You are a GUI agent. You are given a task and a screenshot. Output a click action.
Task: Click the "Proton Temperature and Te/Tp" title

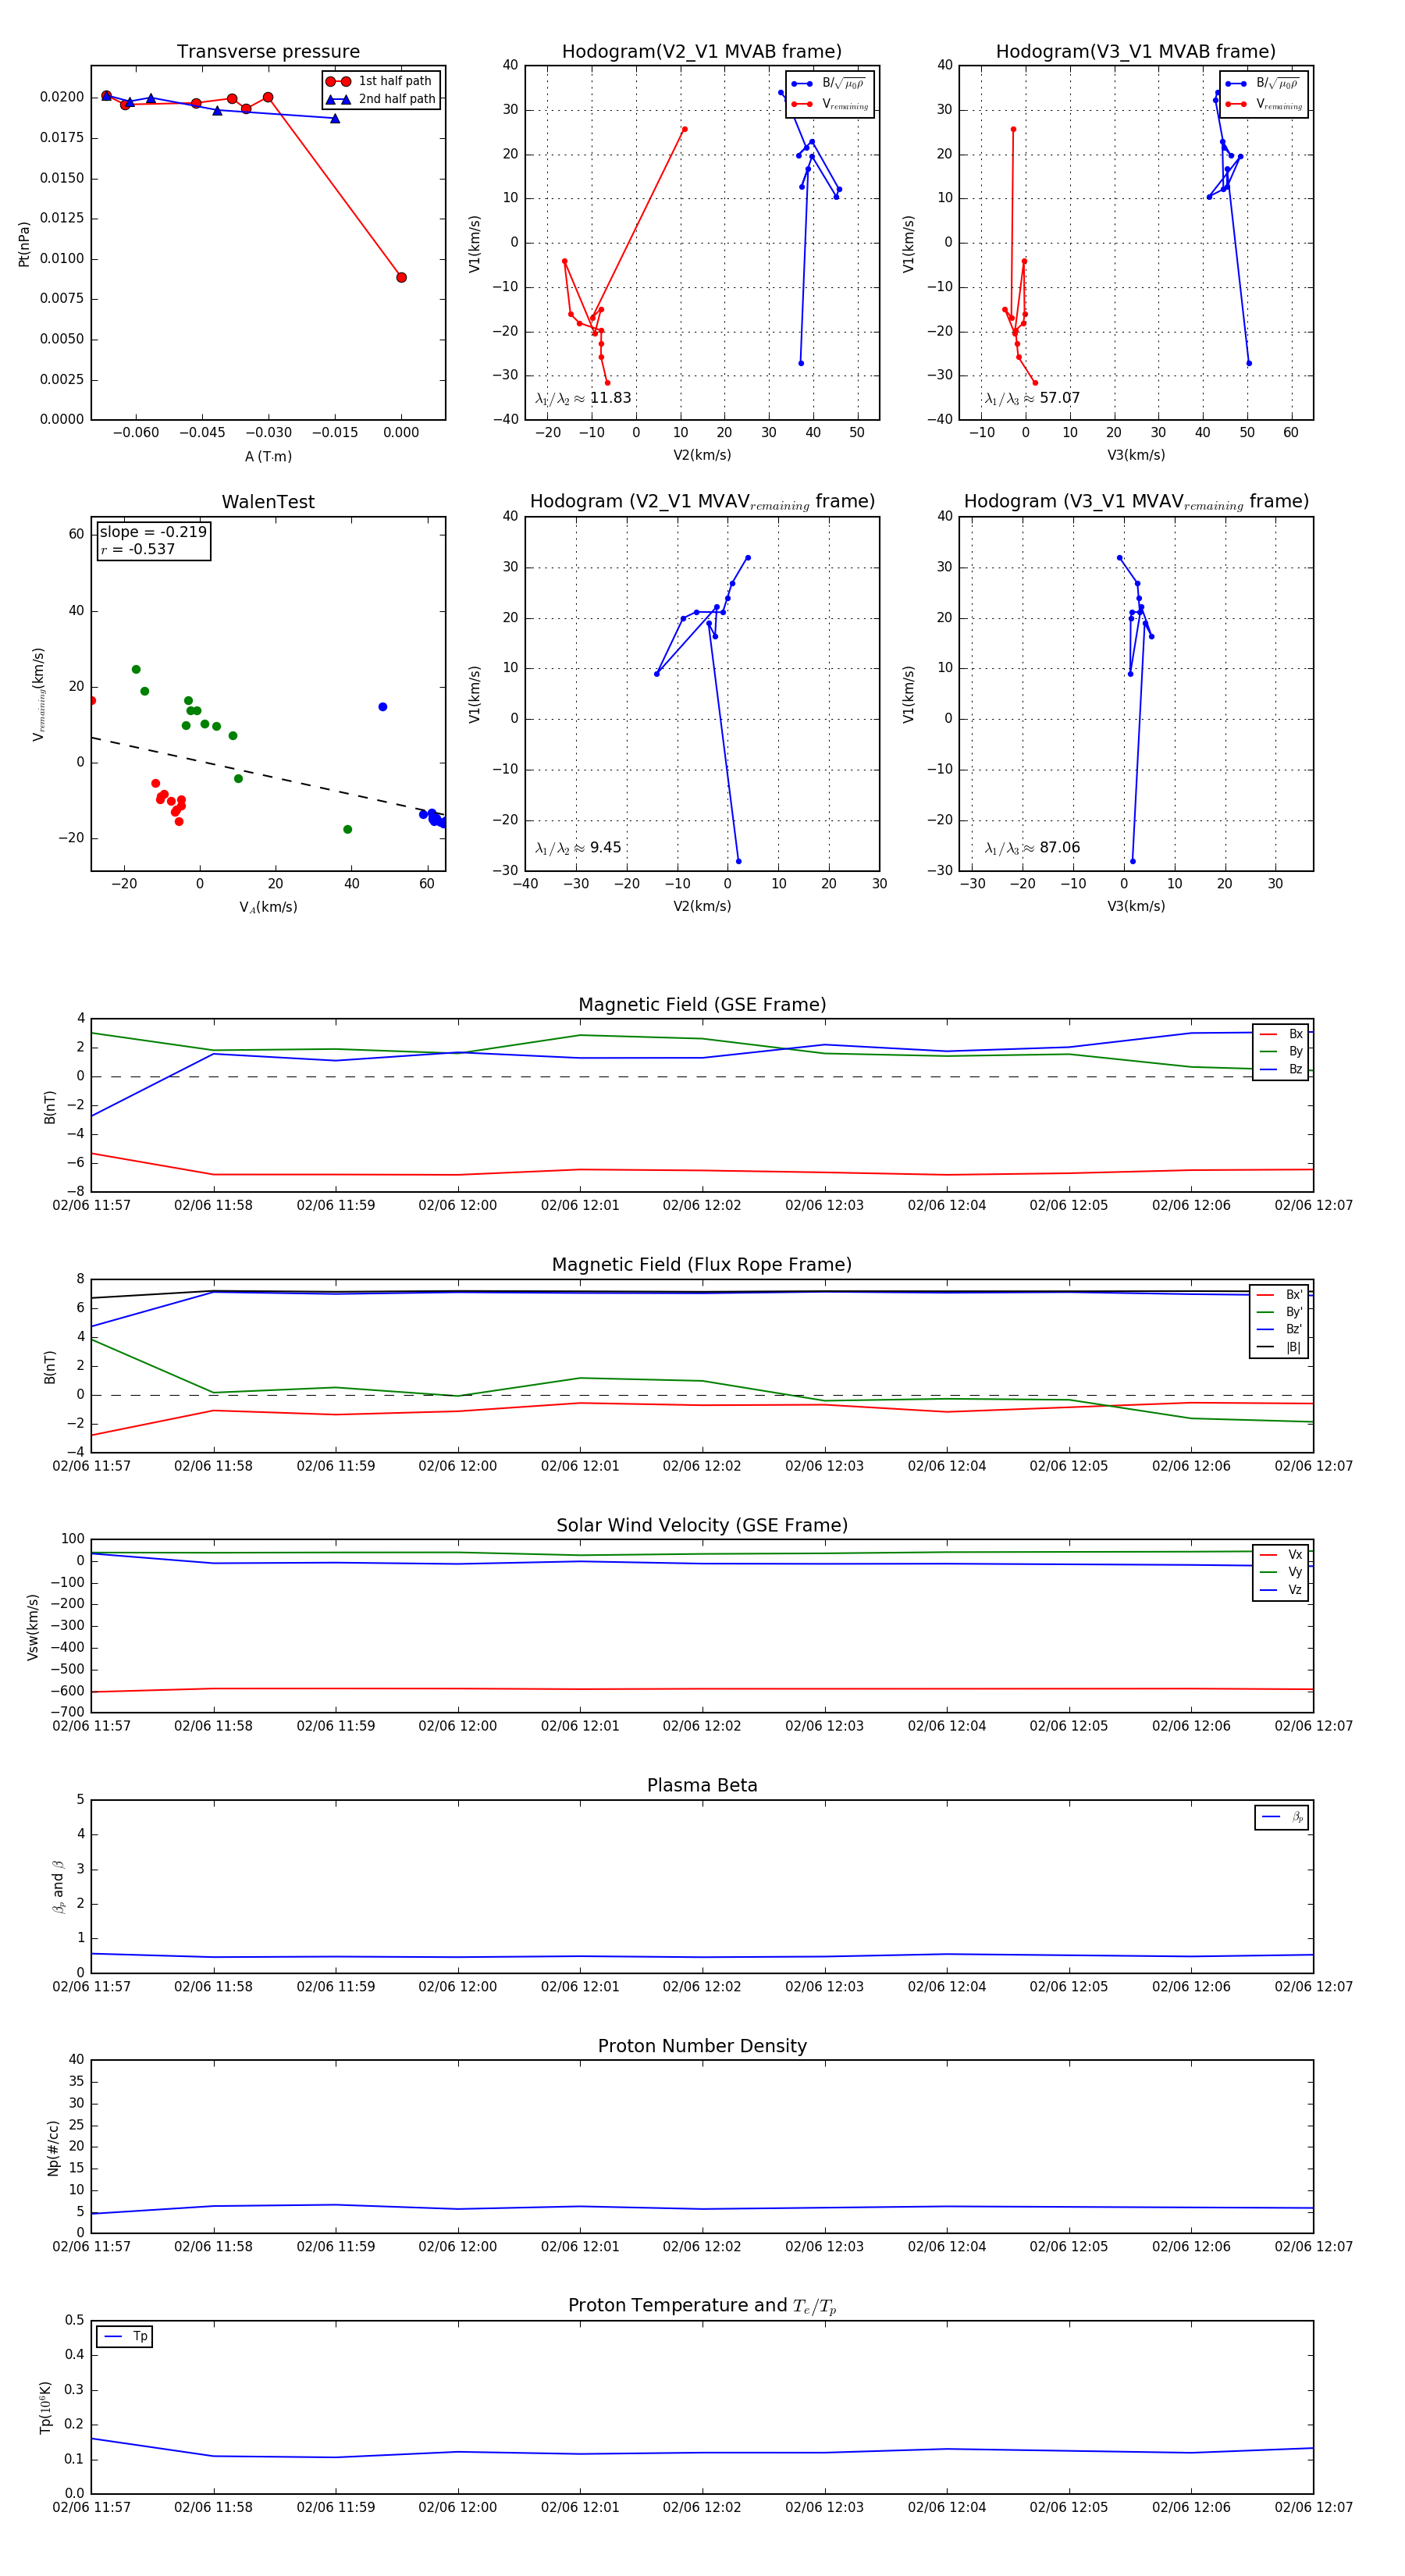[702, 2305]
